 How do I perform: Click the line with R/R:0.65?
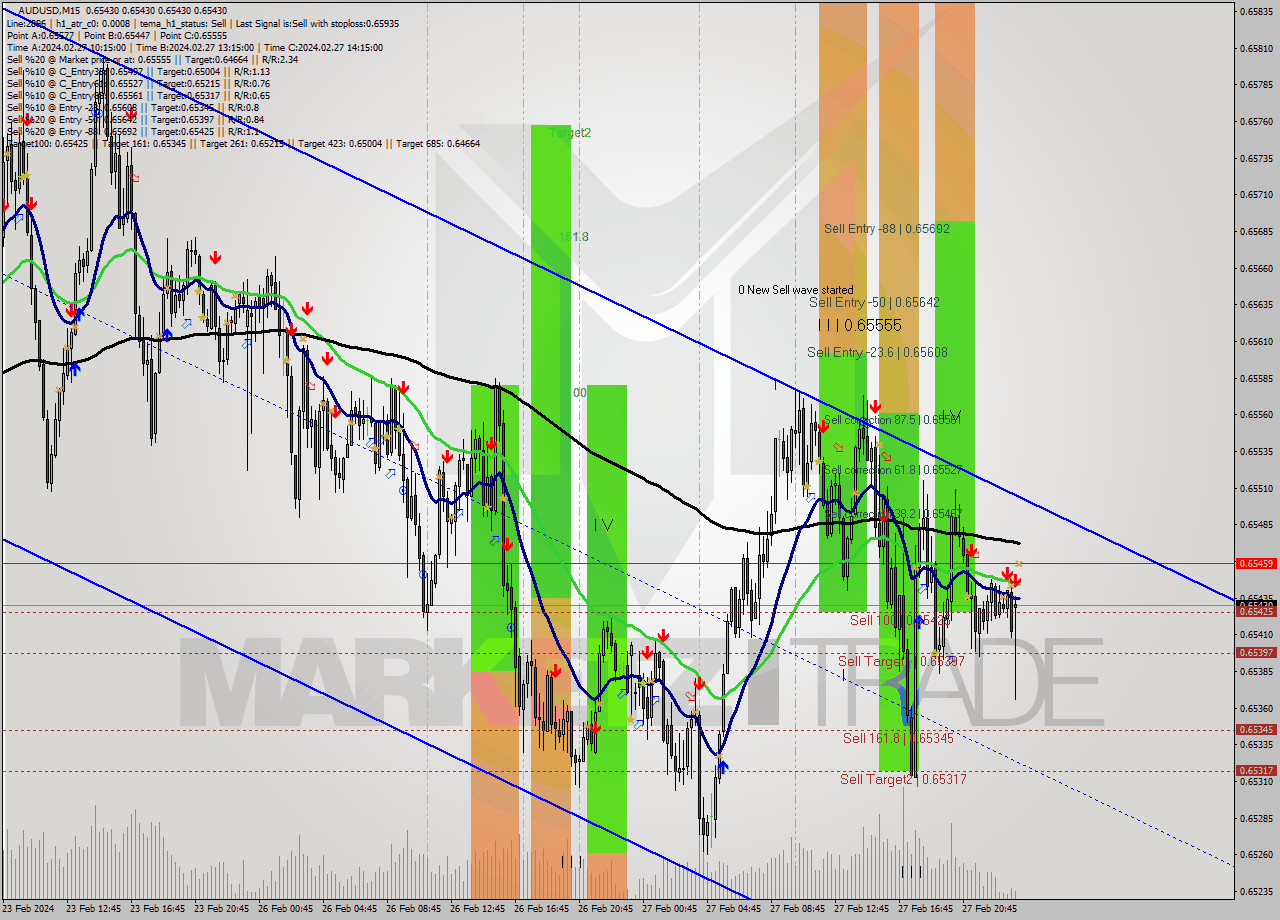[x=138, y=95]
